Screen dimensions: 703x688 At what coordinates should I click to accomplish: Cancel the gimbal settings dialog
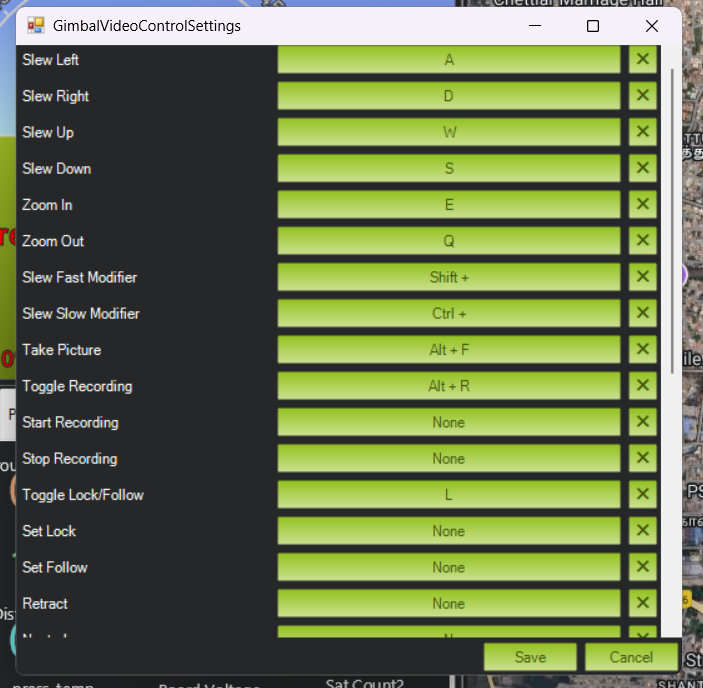[x=631, y=657]
